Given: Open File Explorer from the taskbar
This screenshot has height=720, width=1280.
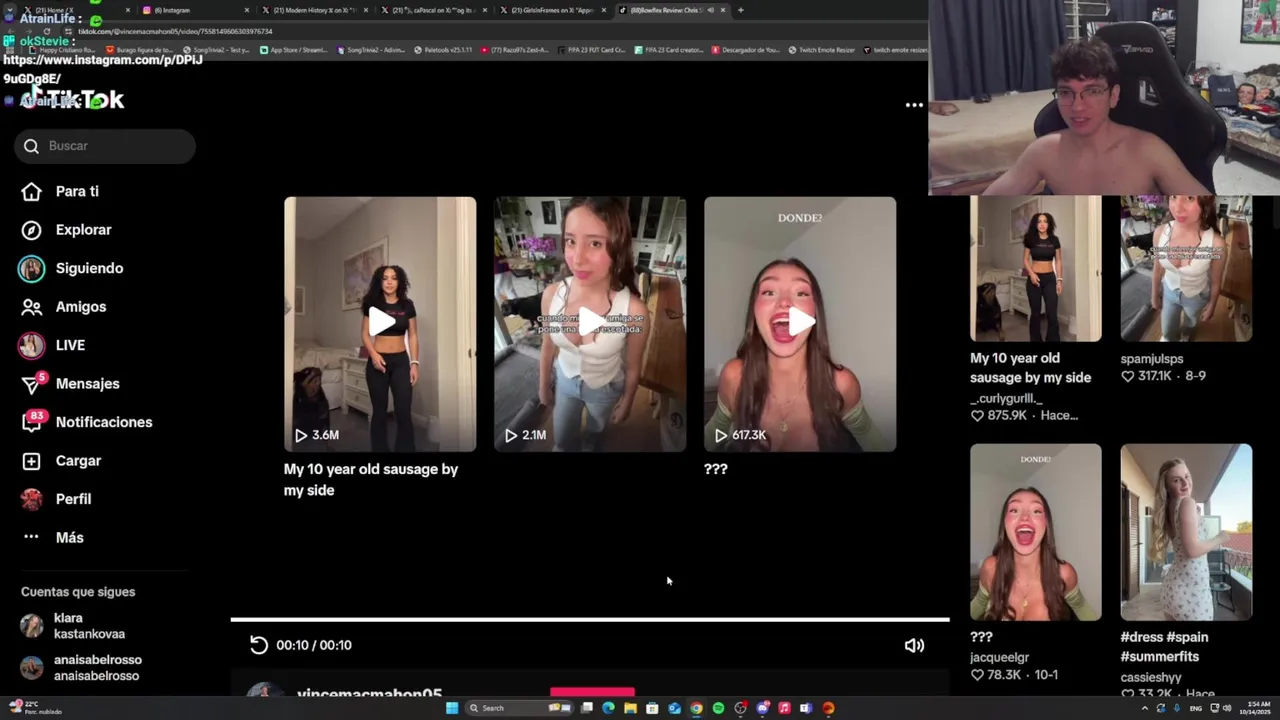Looking at the screenshot, I should [630, 708].
